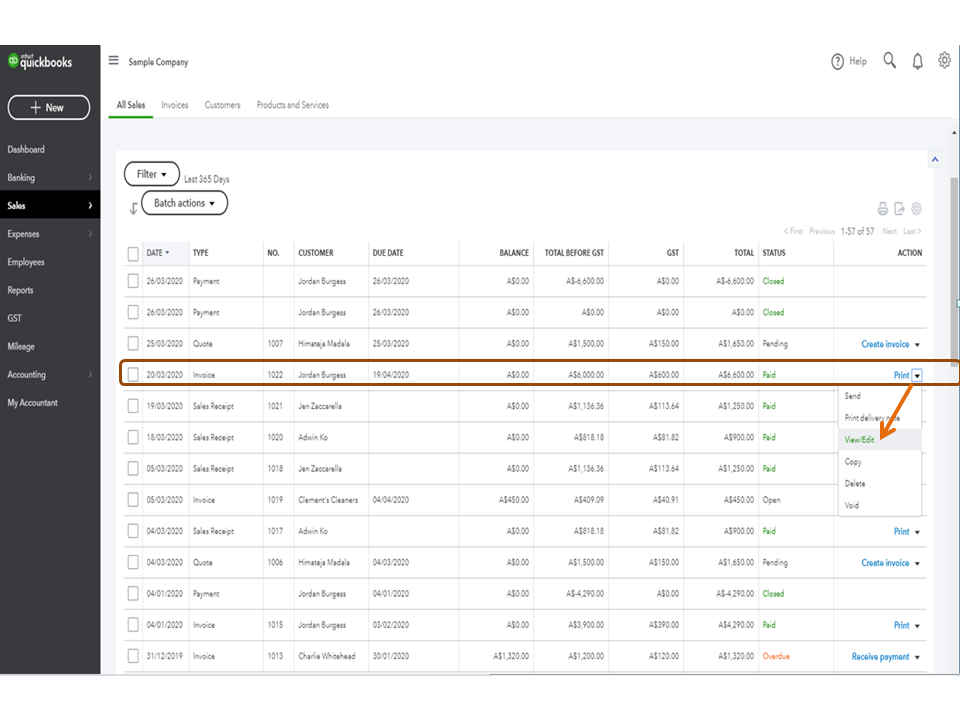This screenshot has width=960, height=720.
Task: Check the box for invoice 1022 row
Action: pos(133,375)
